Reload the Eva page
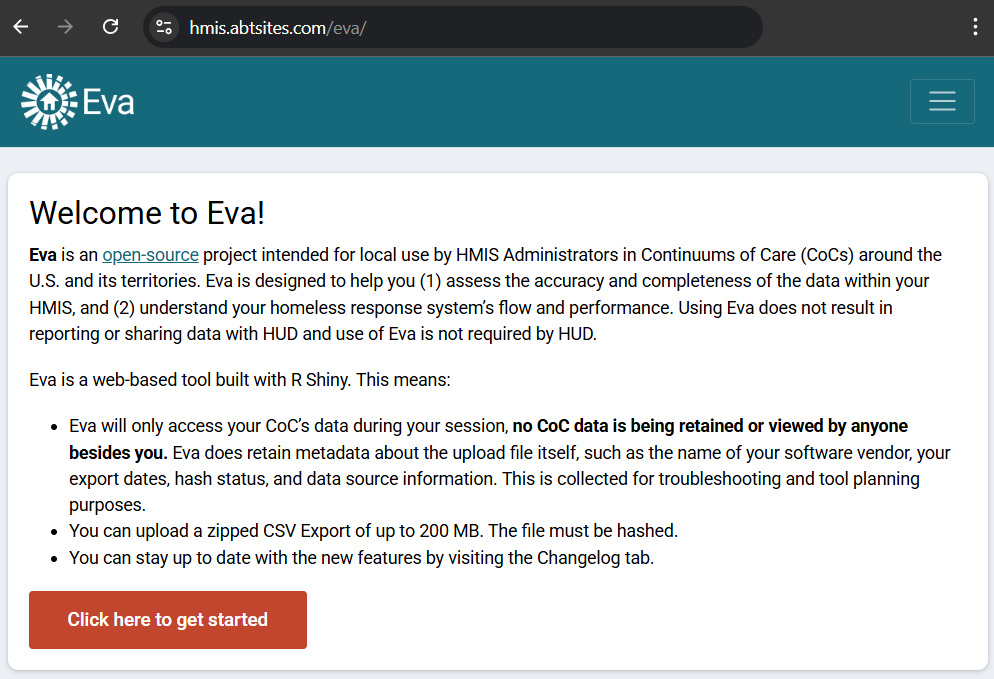Image resolution: width=994 pixels, height=679 pixels. coord(111,27)
